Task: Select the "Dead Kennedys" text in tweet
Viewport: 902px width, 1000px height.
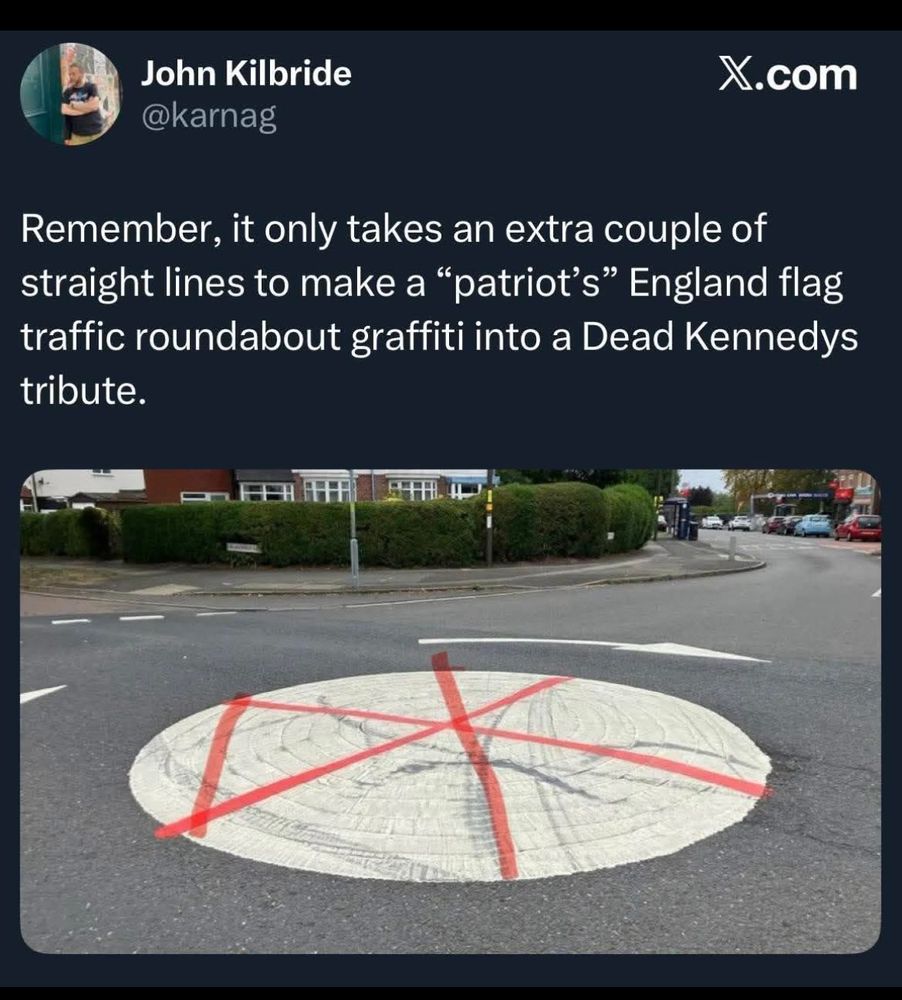Action: coord(719,337)
